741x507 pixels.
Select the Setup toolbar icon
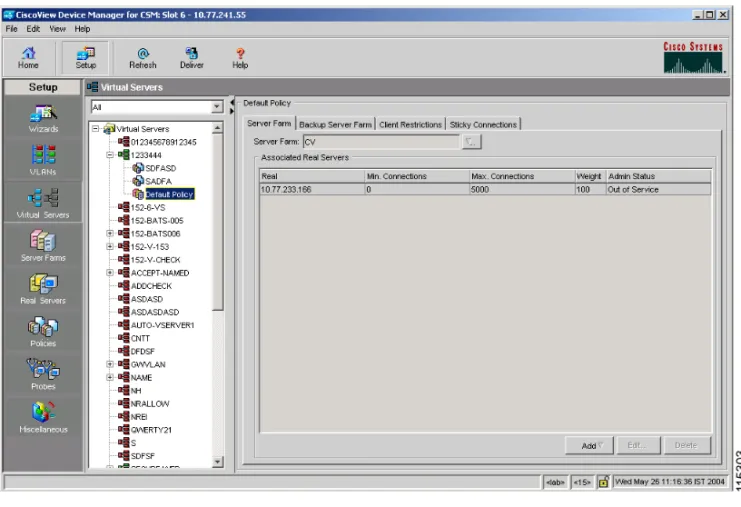tap(86, 58)
